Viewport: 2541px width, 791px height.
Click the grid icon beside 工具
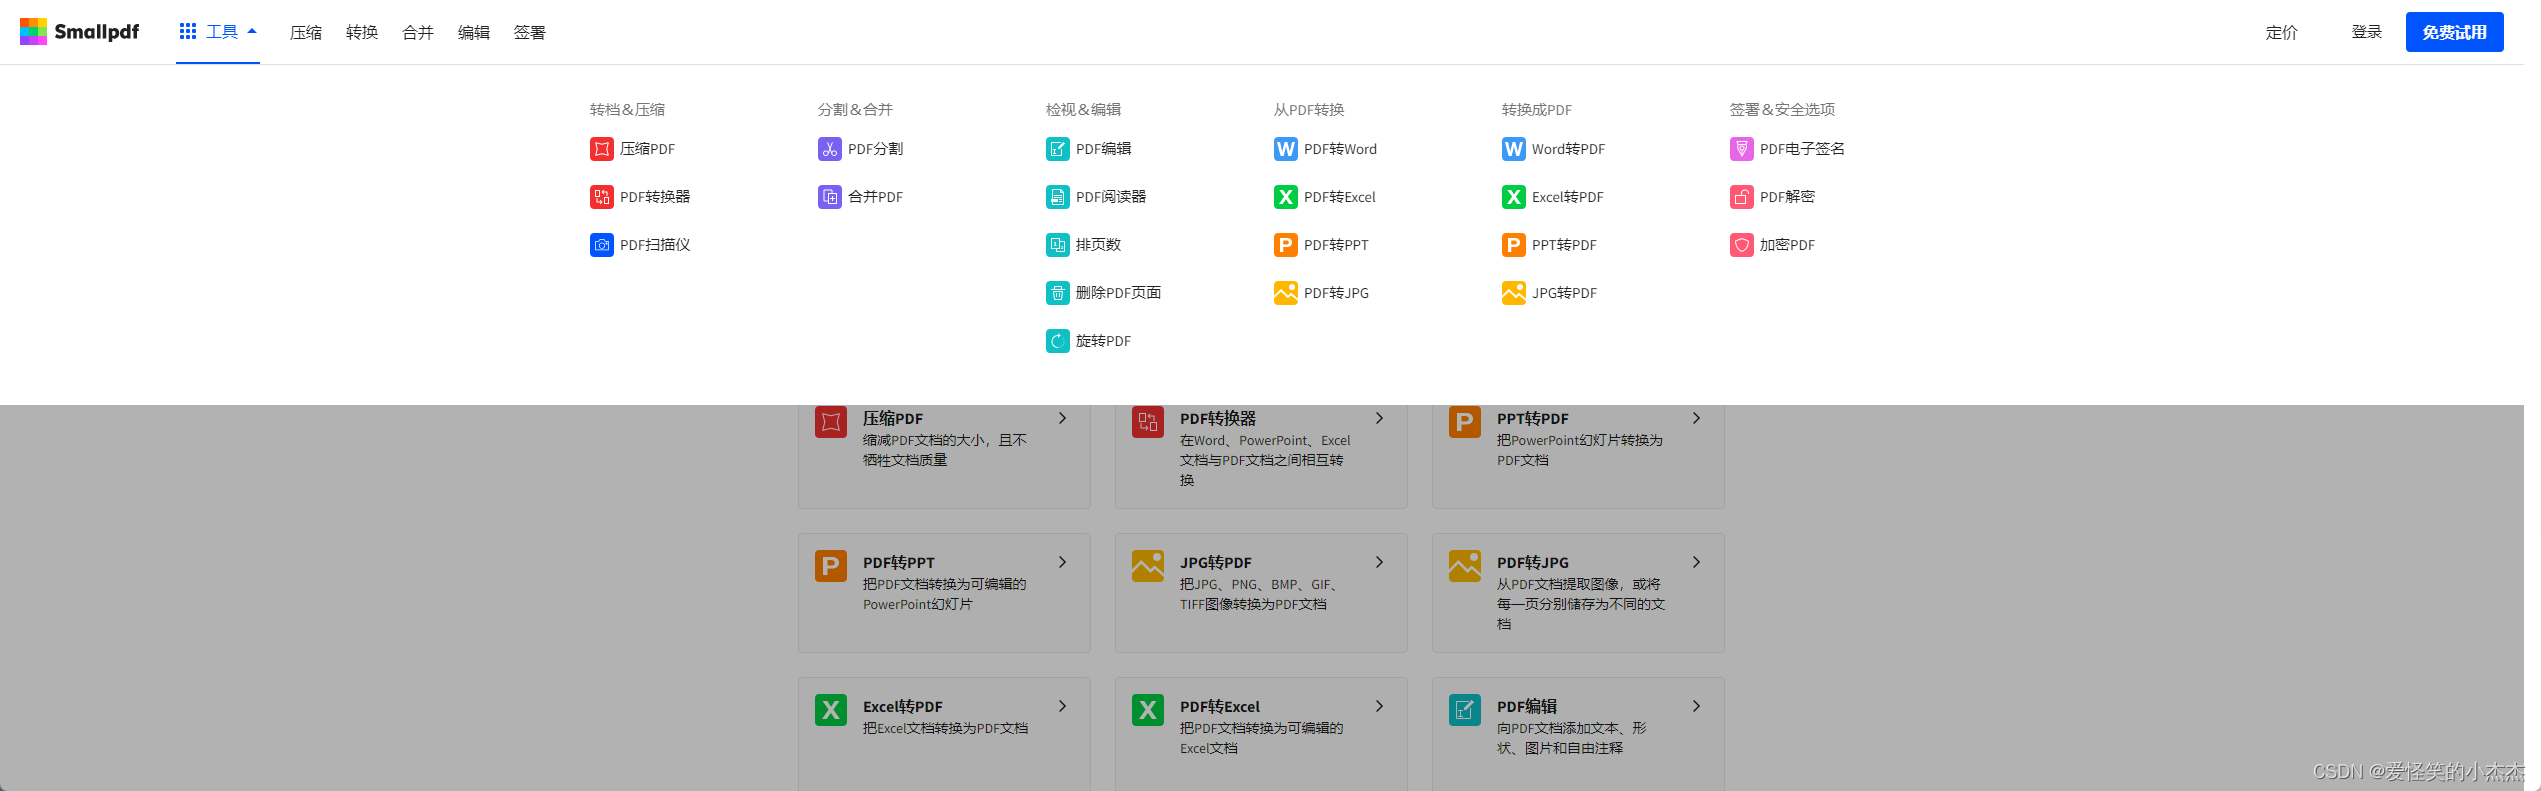[x=188, y=32]
